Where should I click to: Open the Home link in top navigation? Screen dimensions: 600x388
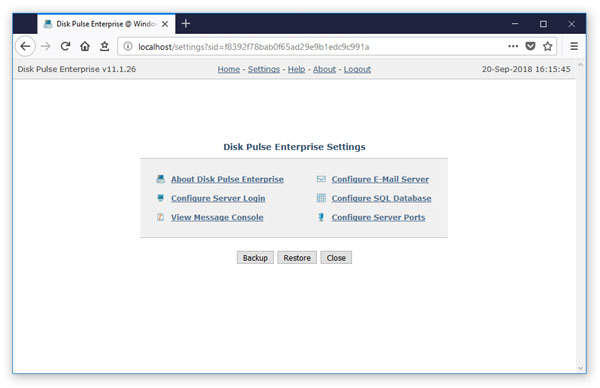(x=229, y=69)
